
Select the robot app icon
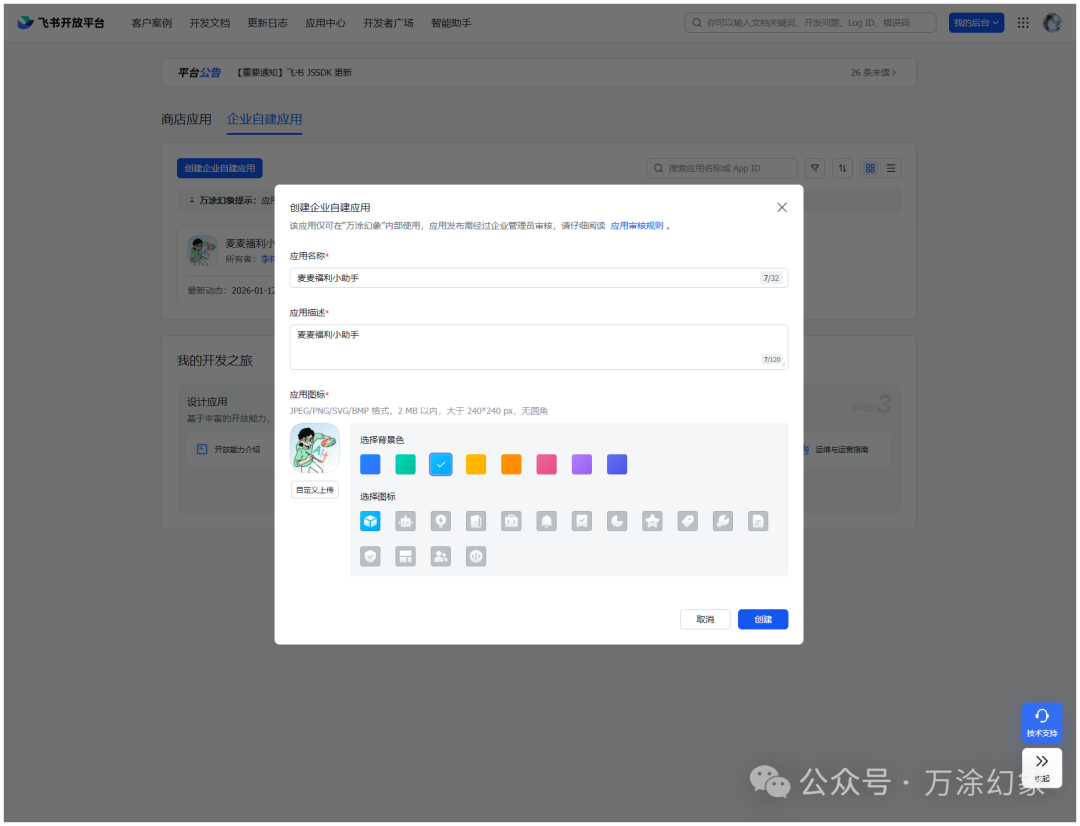405,521
